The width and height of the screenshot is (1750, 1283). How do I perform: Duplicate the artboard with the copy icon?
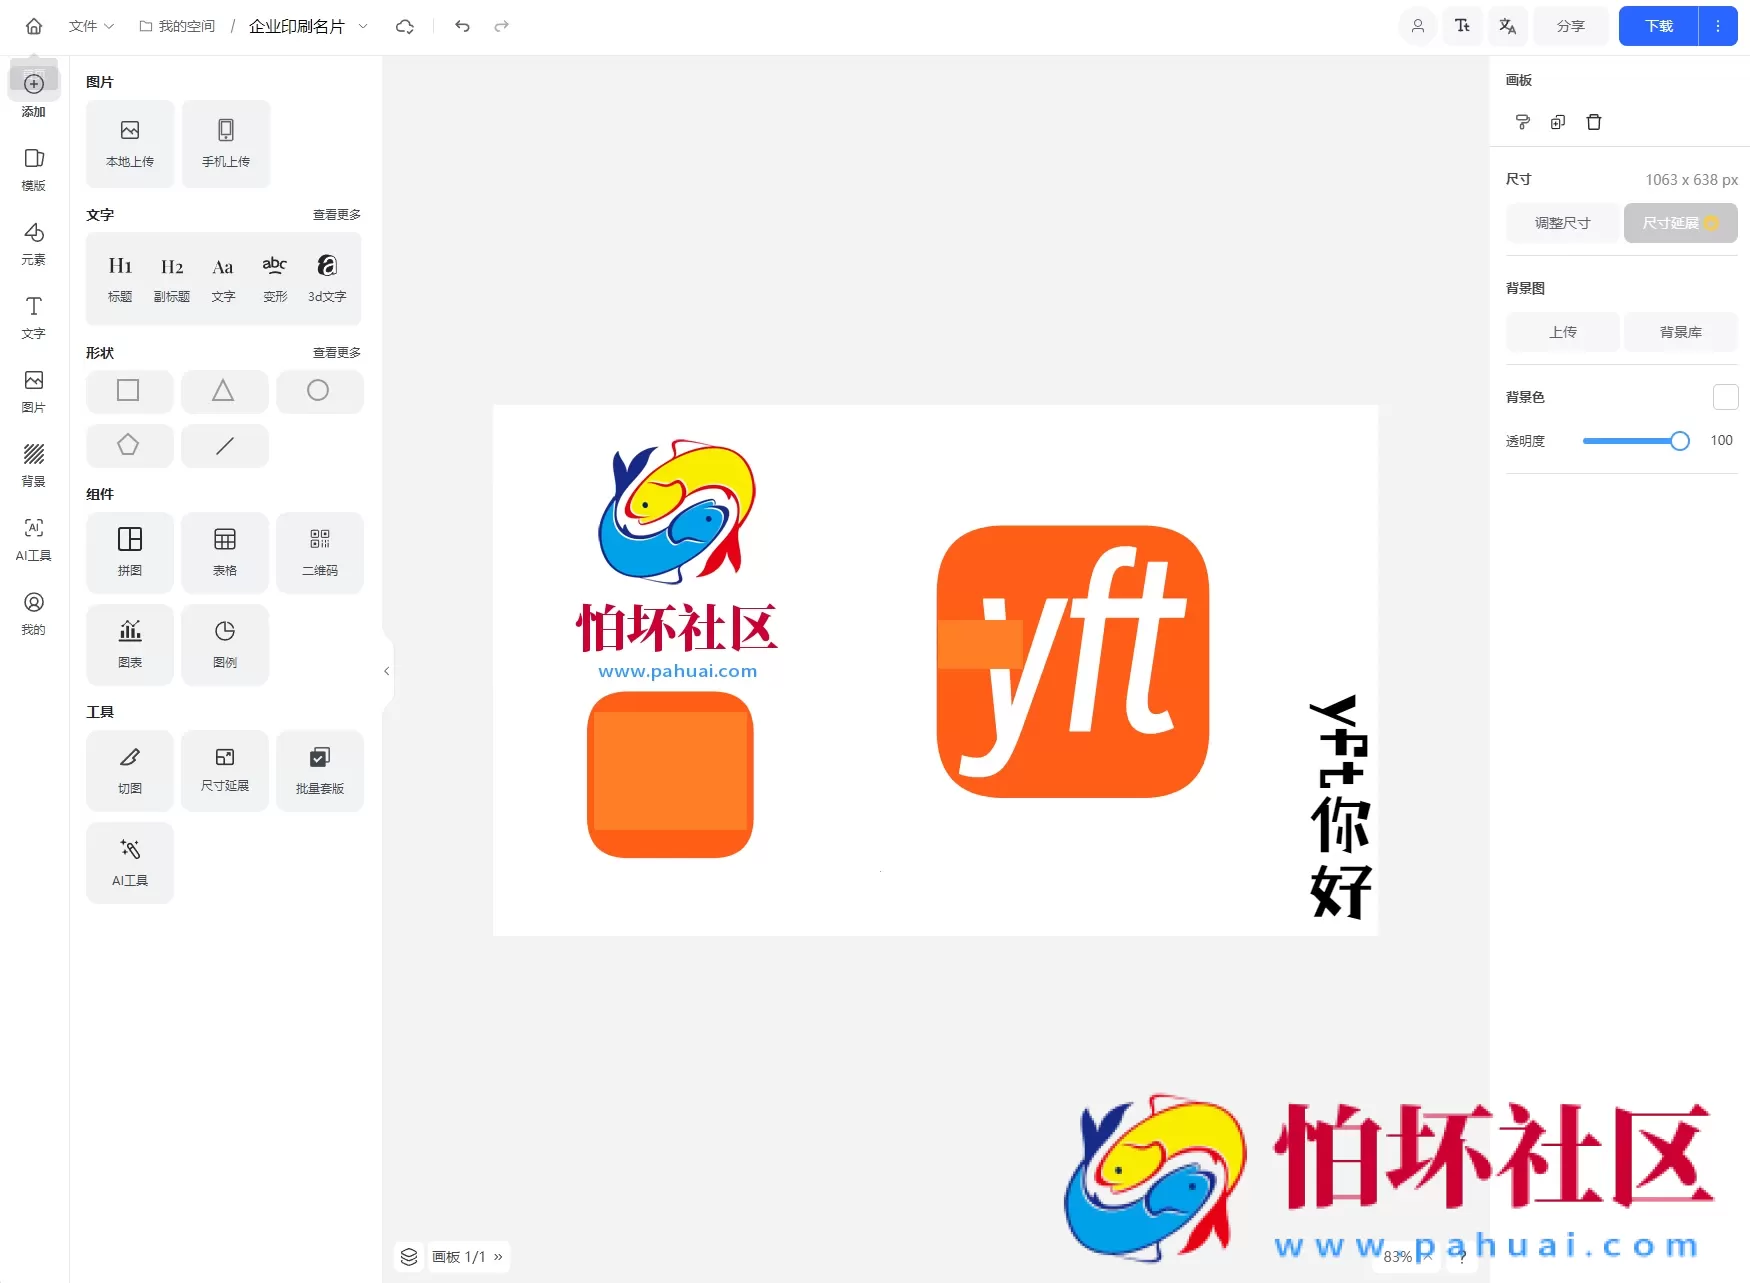(x=1557, y=121)
